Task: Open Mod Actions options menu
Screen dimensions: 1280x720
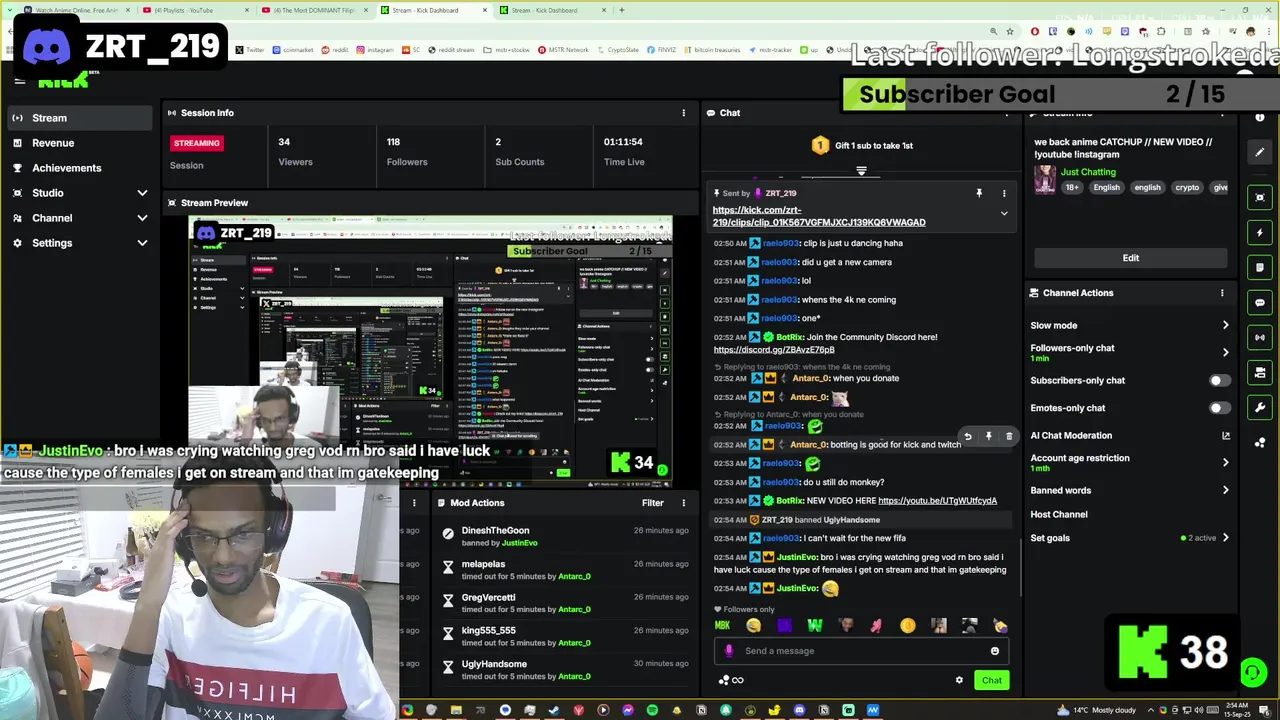Action: click(684, 503)
